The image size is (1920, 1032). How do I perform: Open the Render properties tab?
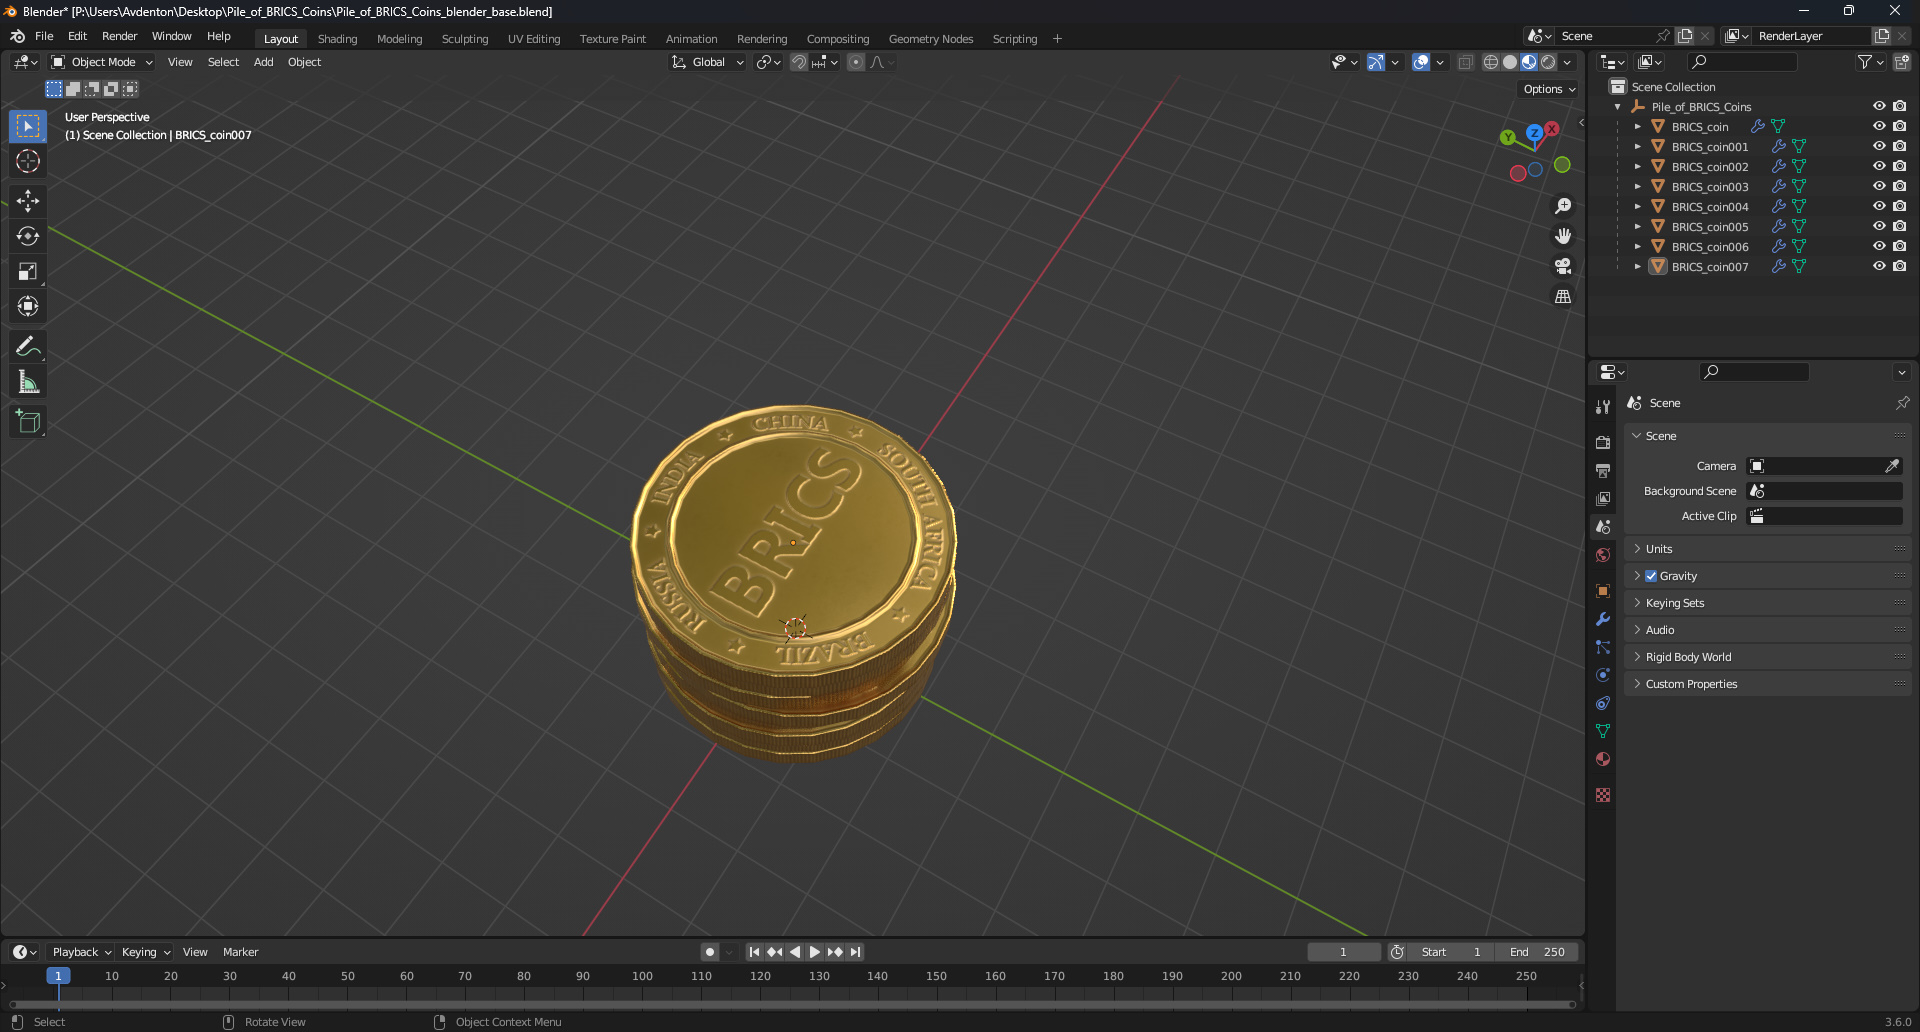pyautogui.click(x=1603, y=442)
